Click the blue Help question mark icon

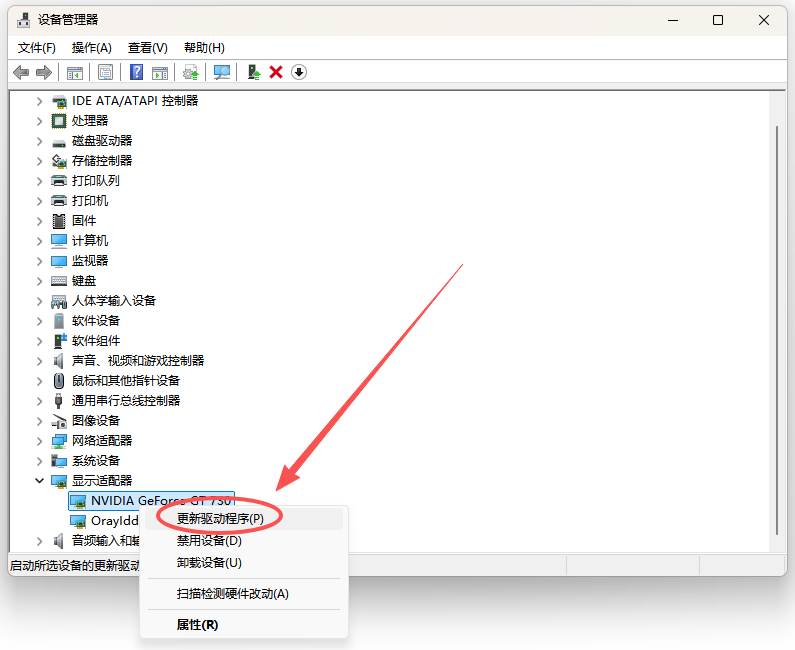(x=136, y=72)
